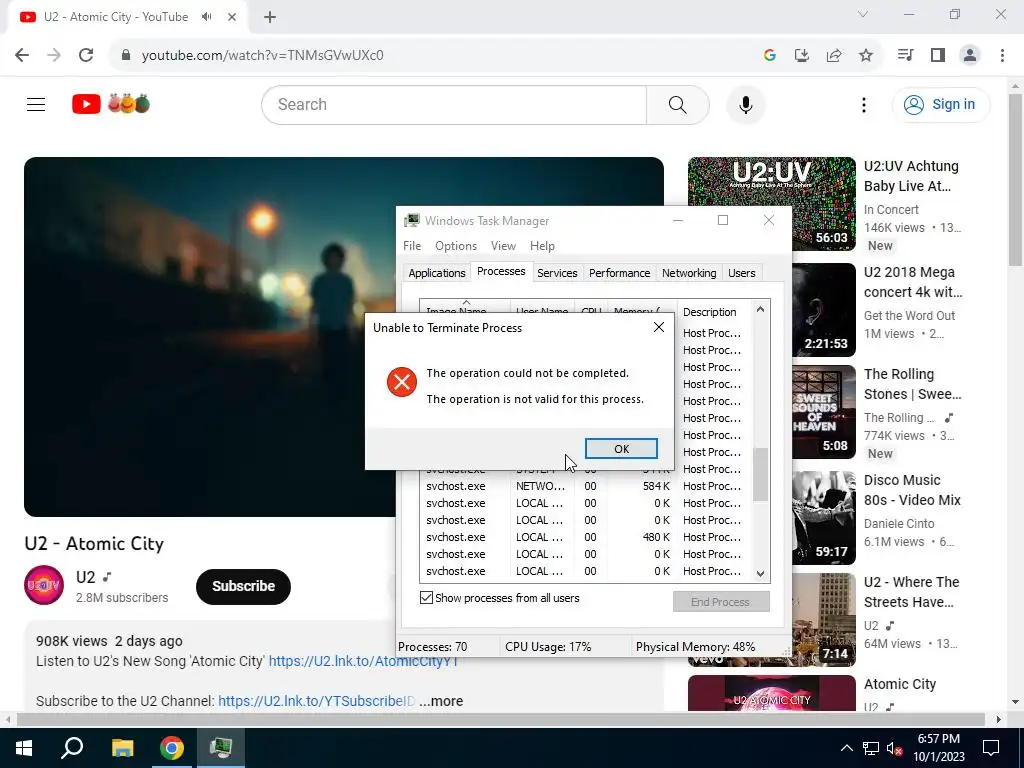Click the red error icon in dialog
This screenshot has width=1024, height=768.
coord(402,382)
